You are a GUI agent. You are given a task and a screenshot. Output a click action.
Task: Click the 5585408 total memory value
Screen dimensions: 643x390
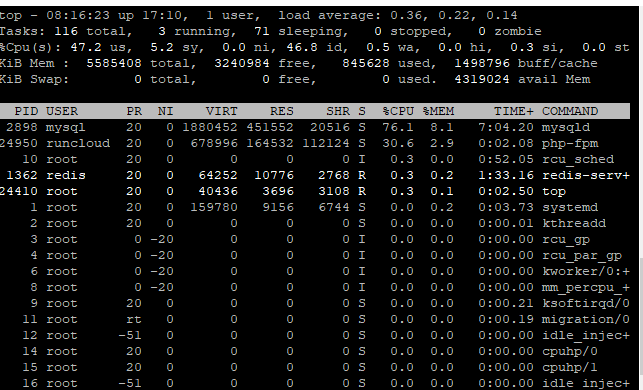[x=114, y=64]
